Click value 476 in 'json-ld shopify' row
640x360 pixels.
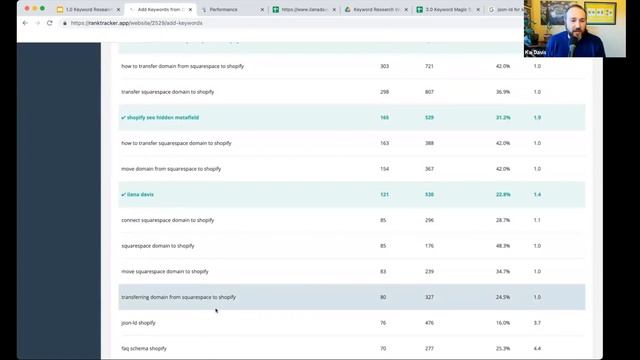click(429, 323)
